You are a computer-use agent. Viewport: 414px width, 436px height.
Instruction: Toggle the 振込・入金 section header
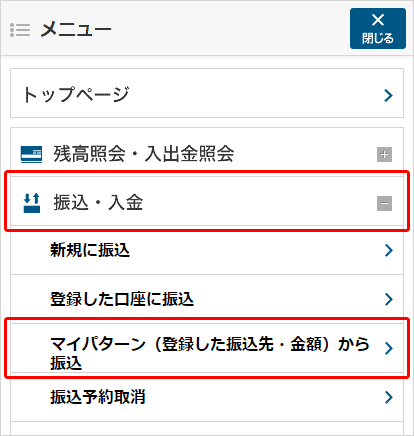207,201
